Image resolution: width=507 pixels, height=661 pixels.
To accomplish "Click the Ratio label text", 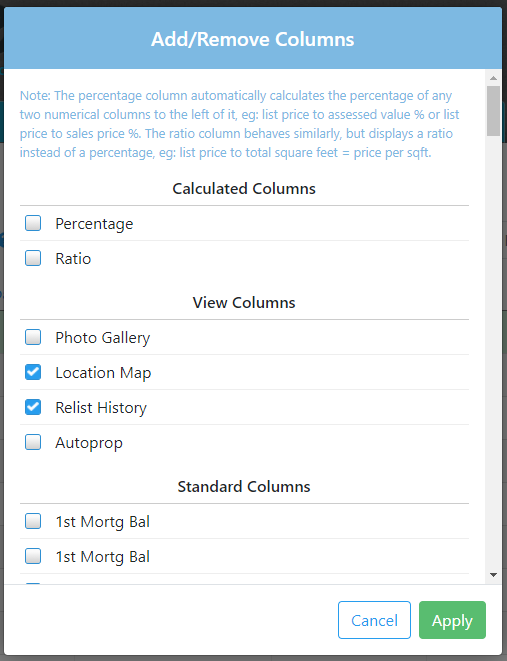I will [x=73, y=258].
